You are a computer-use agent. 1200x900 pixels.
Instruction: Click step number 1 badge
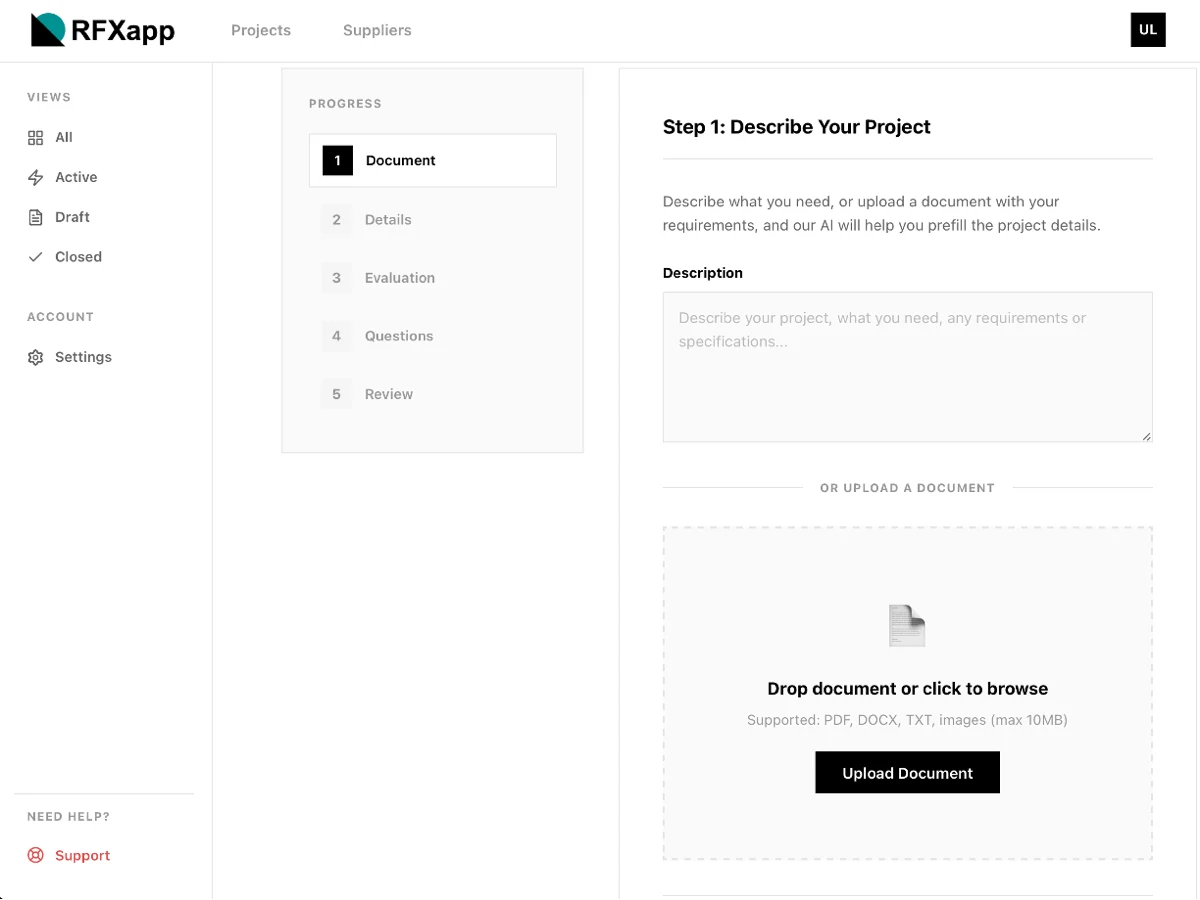click(x=338, y=160)
